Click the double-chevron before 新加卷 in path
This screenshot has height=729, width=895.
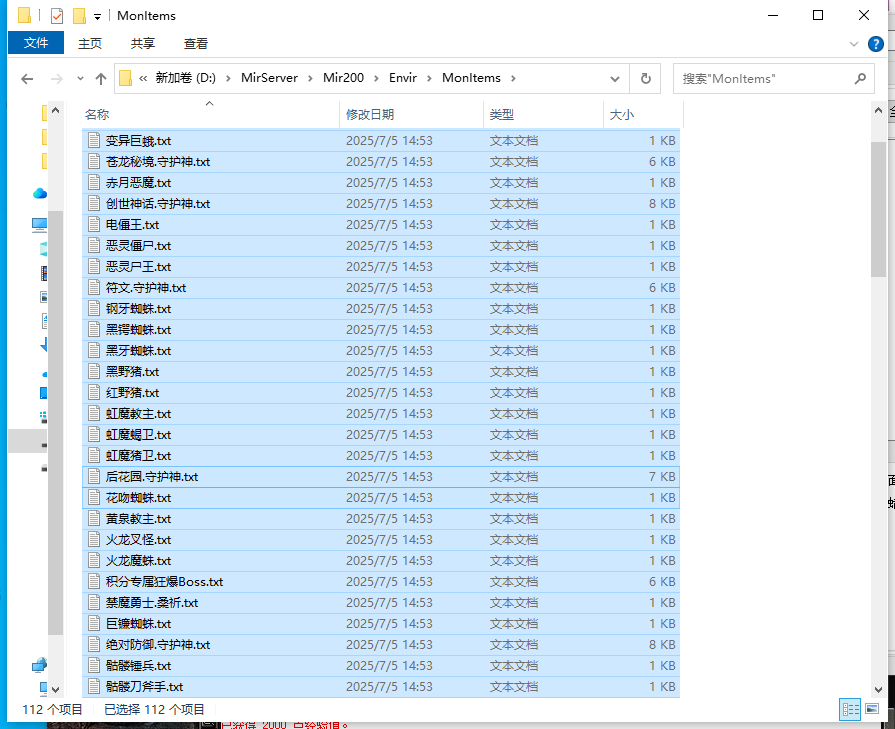pyautogui.click(x=143, y=78)
